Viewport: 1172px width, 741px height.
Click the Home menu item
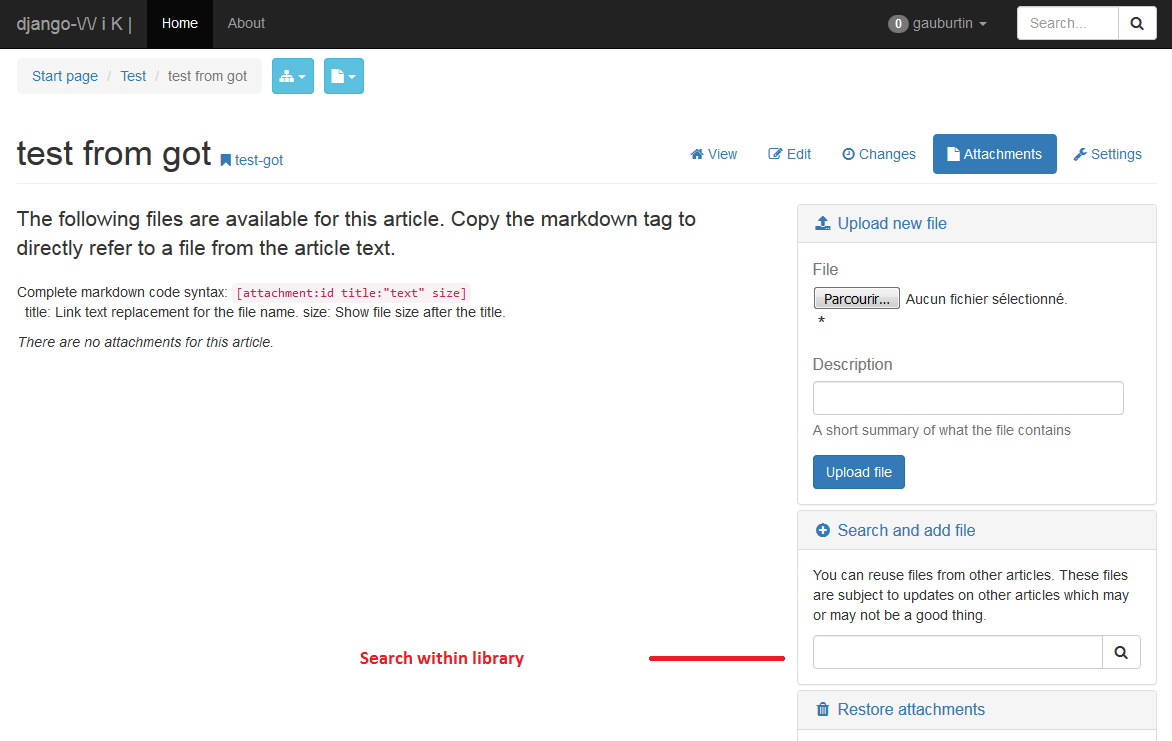[x=180, y=23]
